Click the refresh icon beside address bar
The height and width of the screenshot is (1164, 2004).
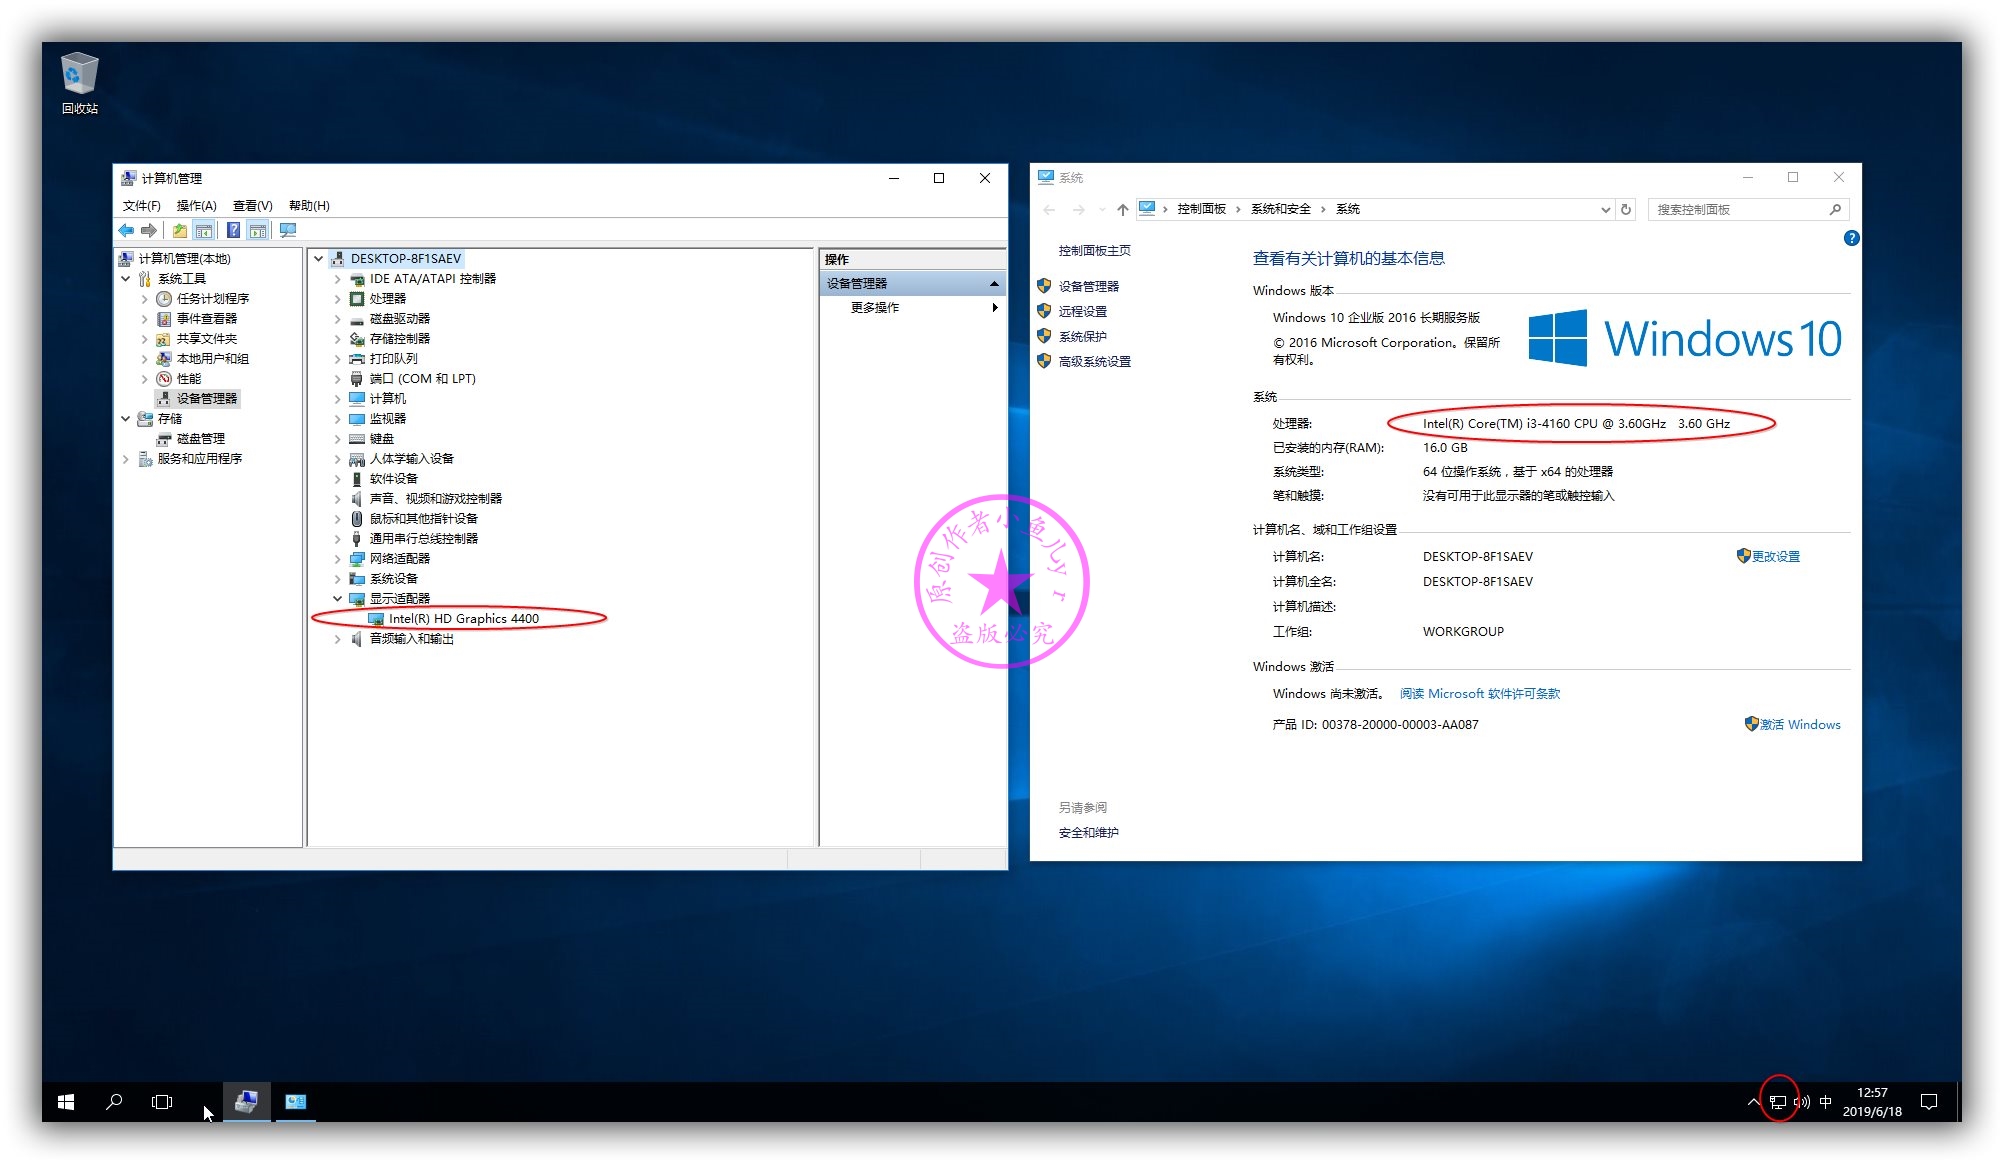pyautogui.click(x=1626, y=210)
